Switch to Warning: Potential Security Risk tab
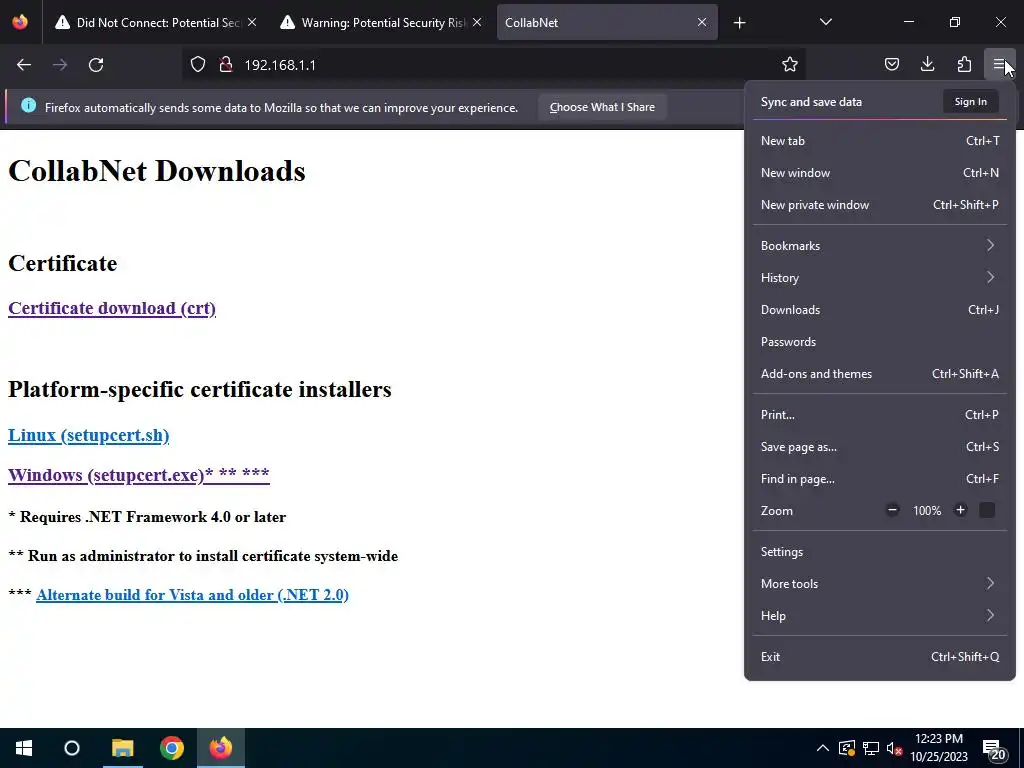This screenshot has width=1024, height=768. click(x=380, y=22)
